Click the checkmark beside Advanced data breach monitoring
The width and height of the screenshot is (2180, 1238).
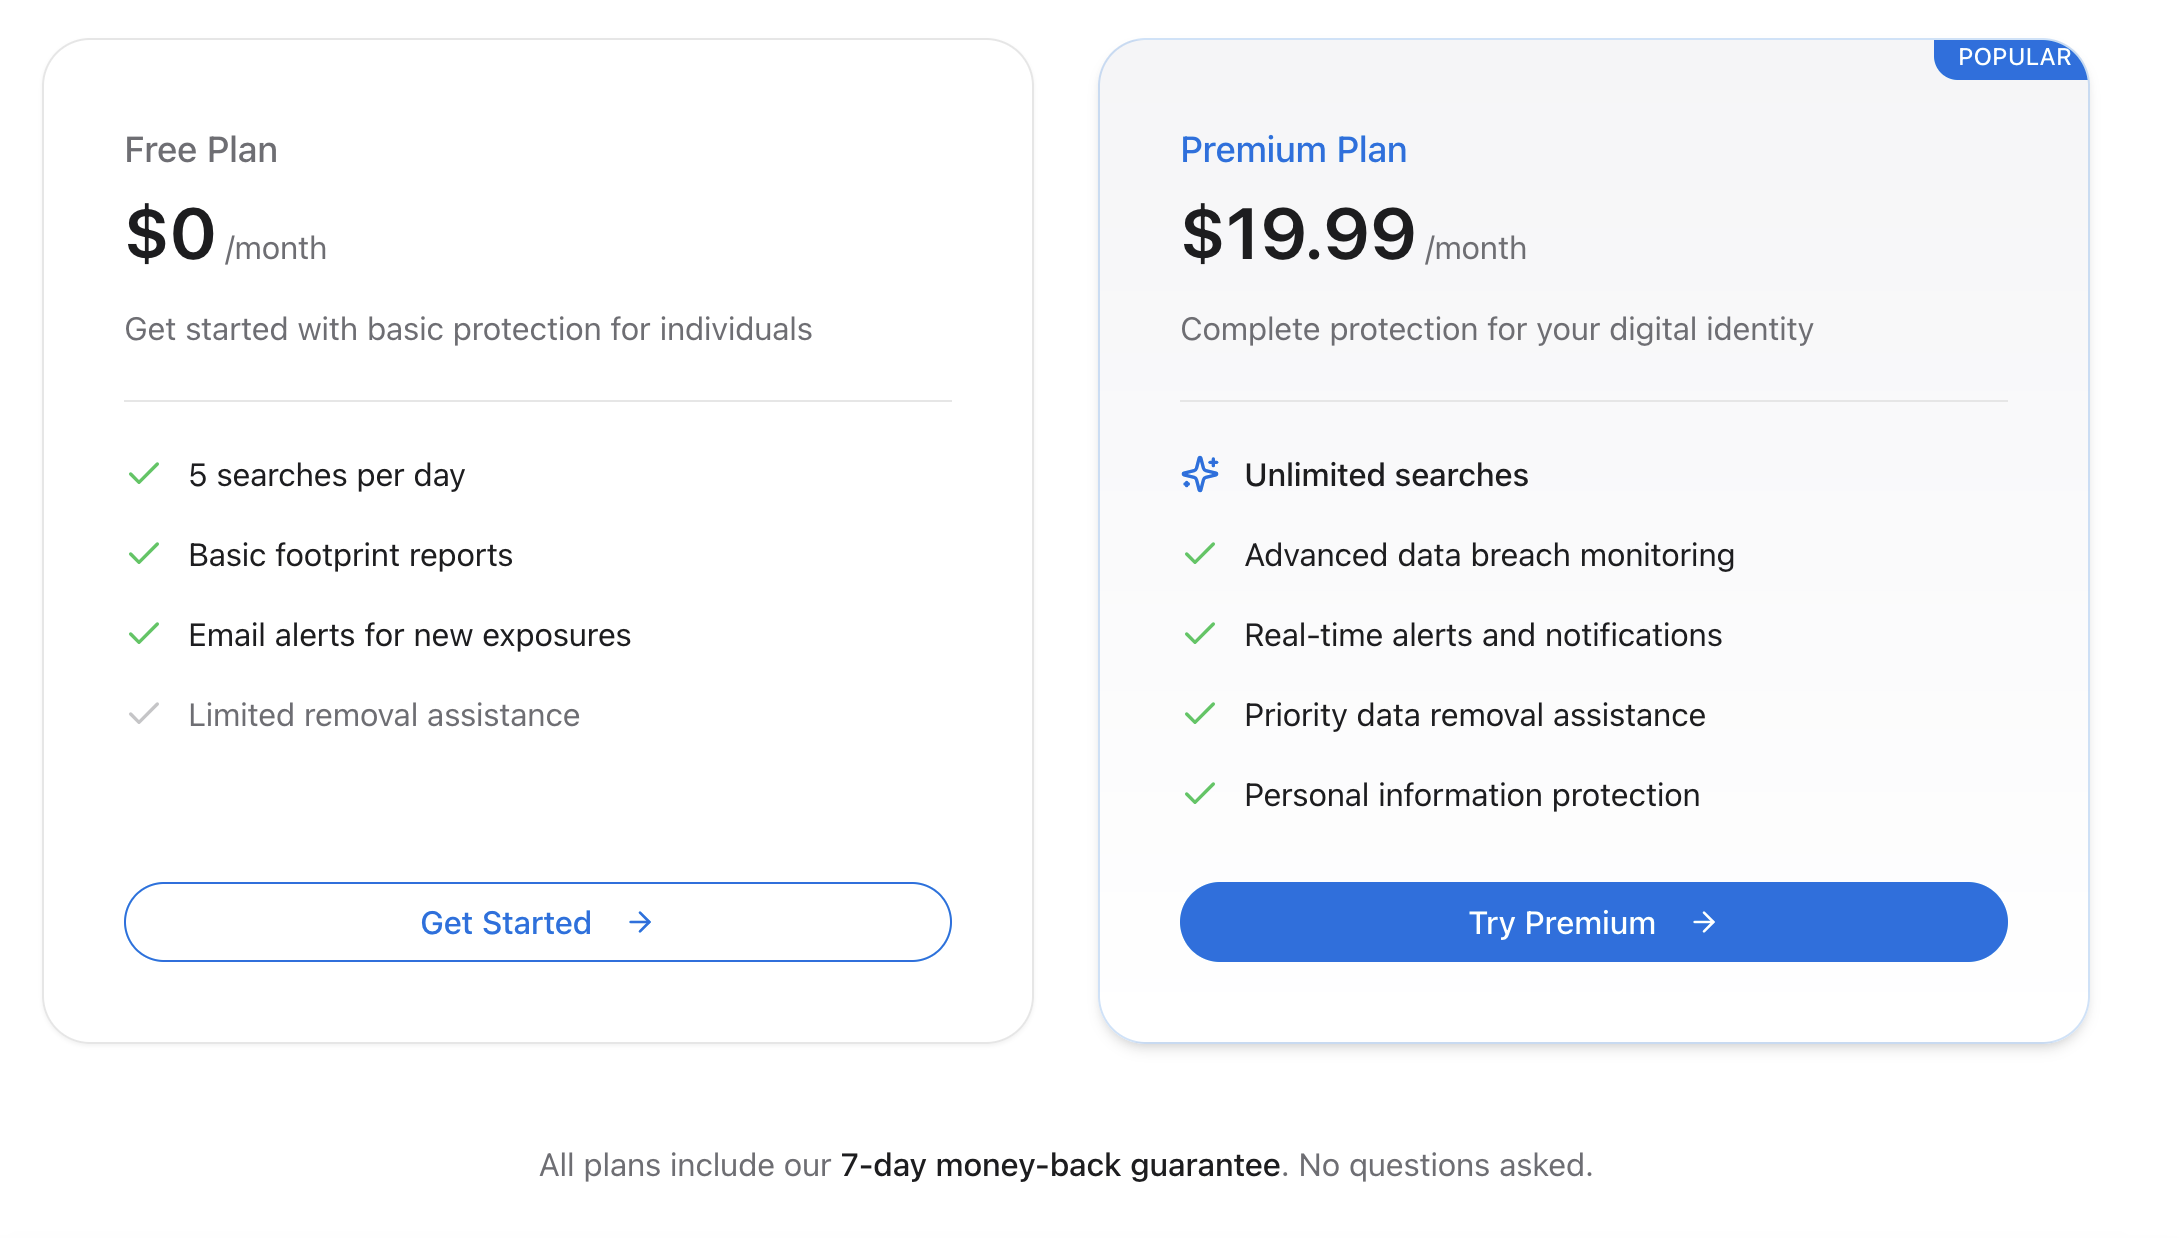1200,554
